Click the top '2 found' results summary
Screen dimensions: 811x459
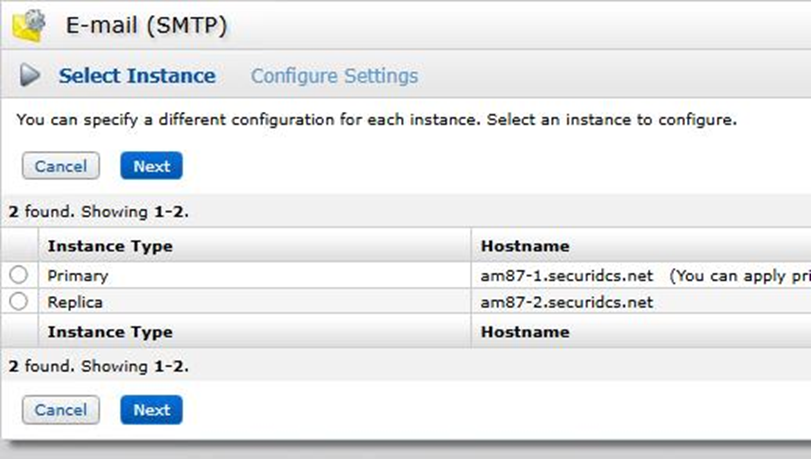pos(98,212)
